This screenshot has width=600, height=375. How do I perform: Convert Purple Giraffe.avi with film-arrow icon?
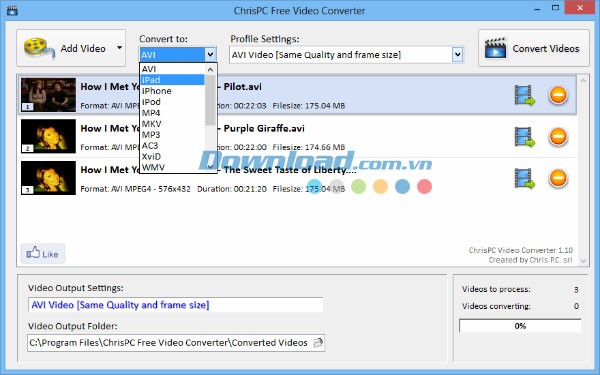pos(524,137)
